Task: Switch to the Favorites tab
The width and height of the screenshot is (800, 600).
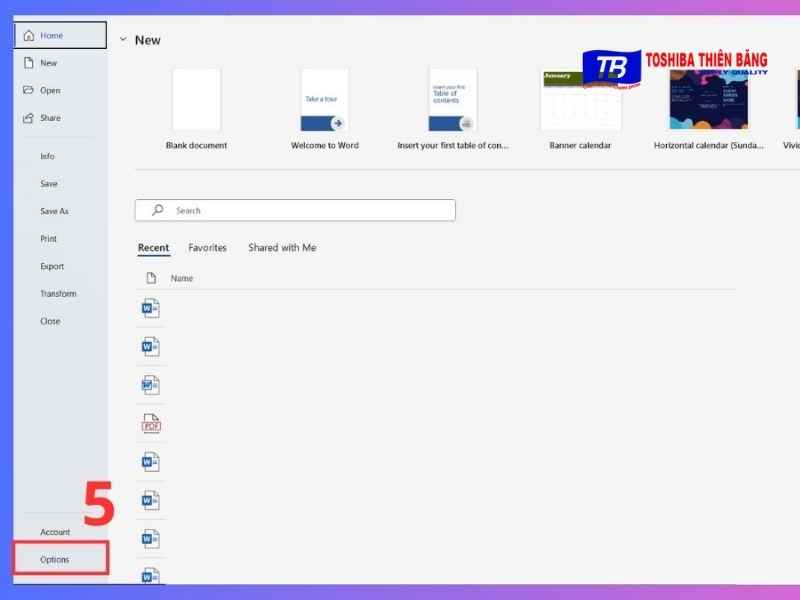Action: pyautogui.click(x=207, y=248)
